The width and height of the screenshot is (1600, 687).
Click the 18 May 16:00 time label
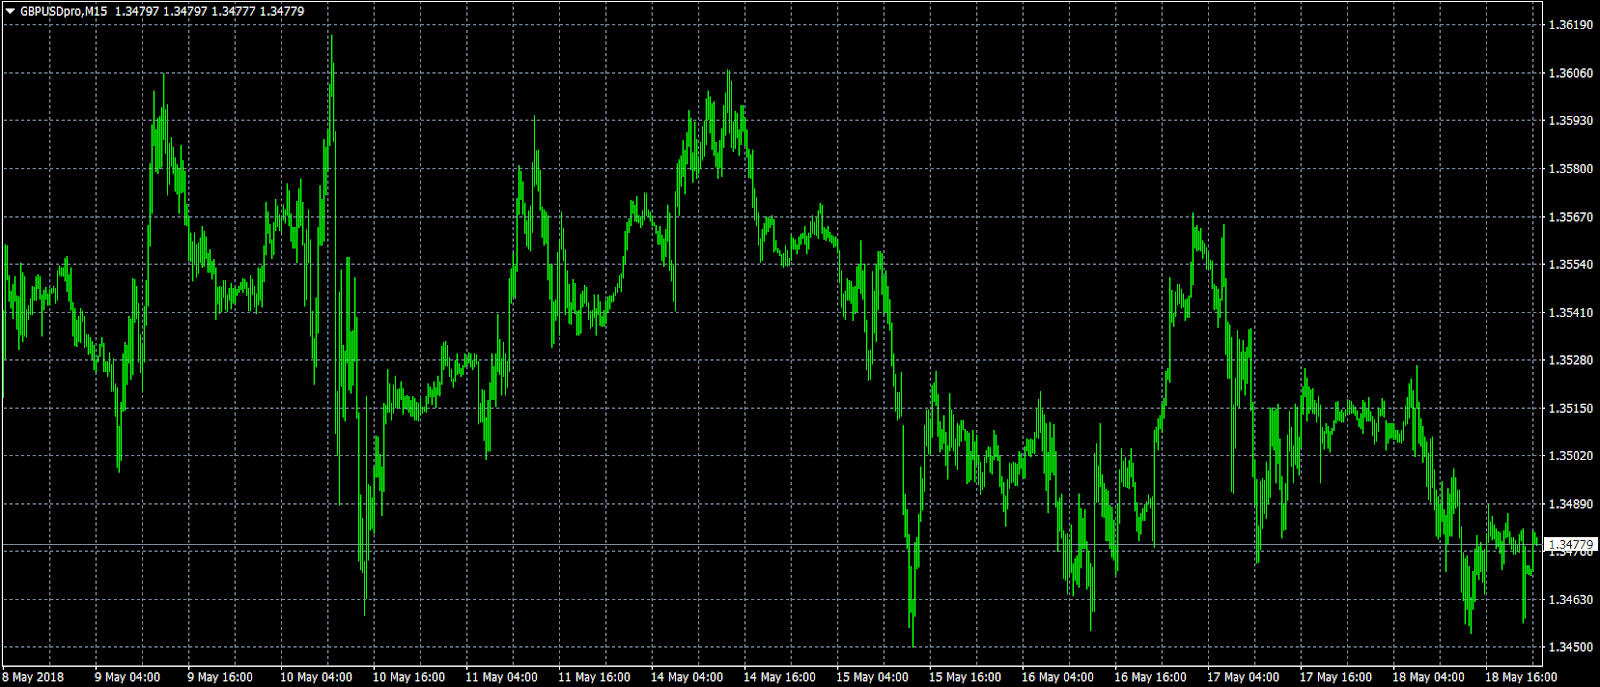click(1521, 677)
